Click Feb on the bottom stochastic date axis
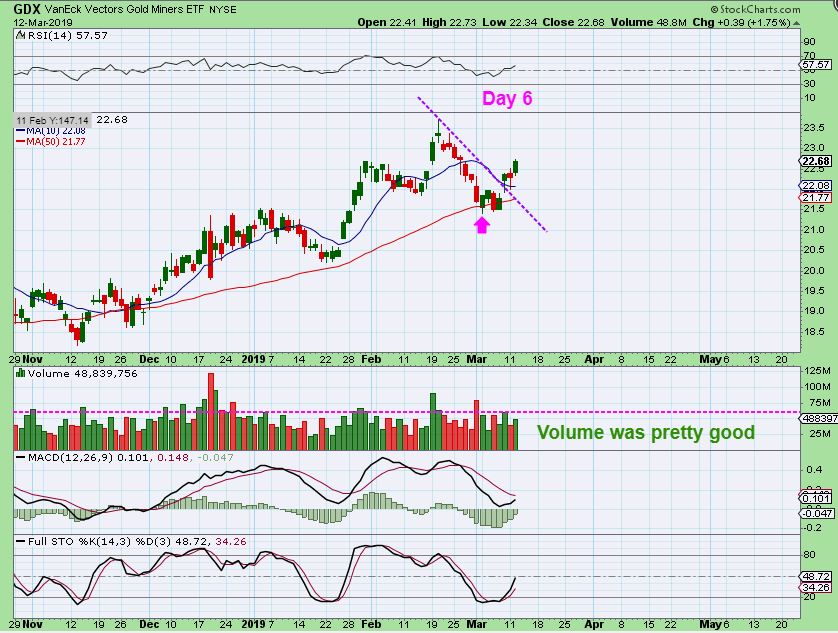The width and height of the screenshot is (838, 633). point(371,624)
